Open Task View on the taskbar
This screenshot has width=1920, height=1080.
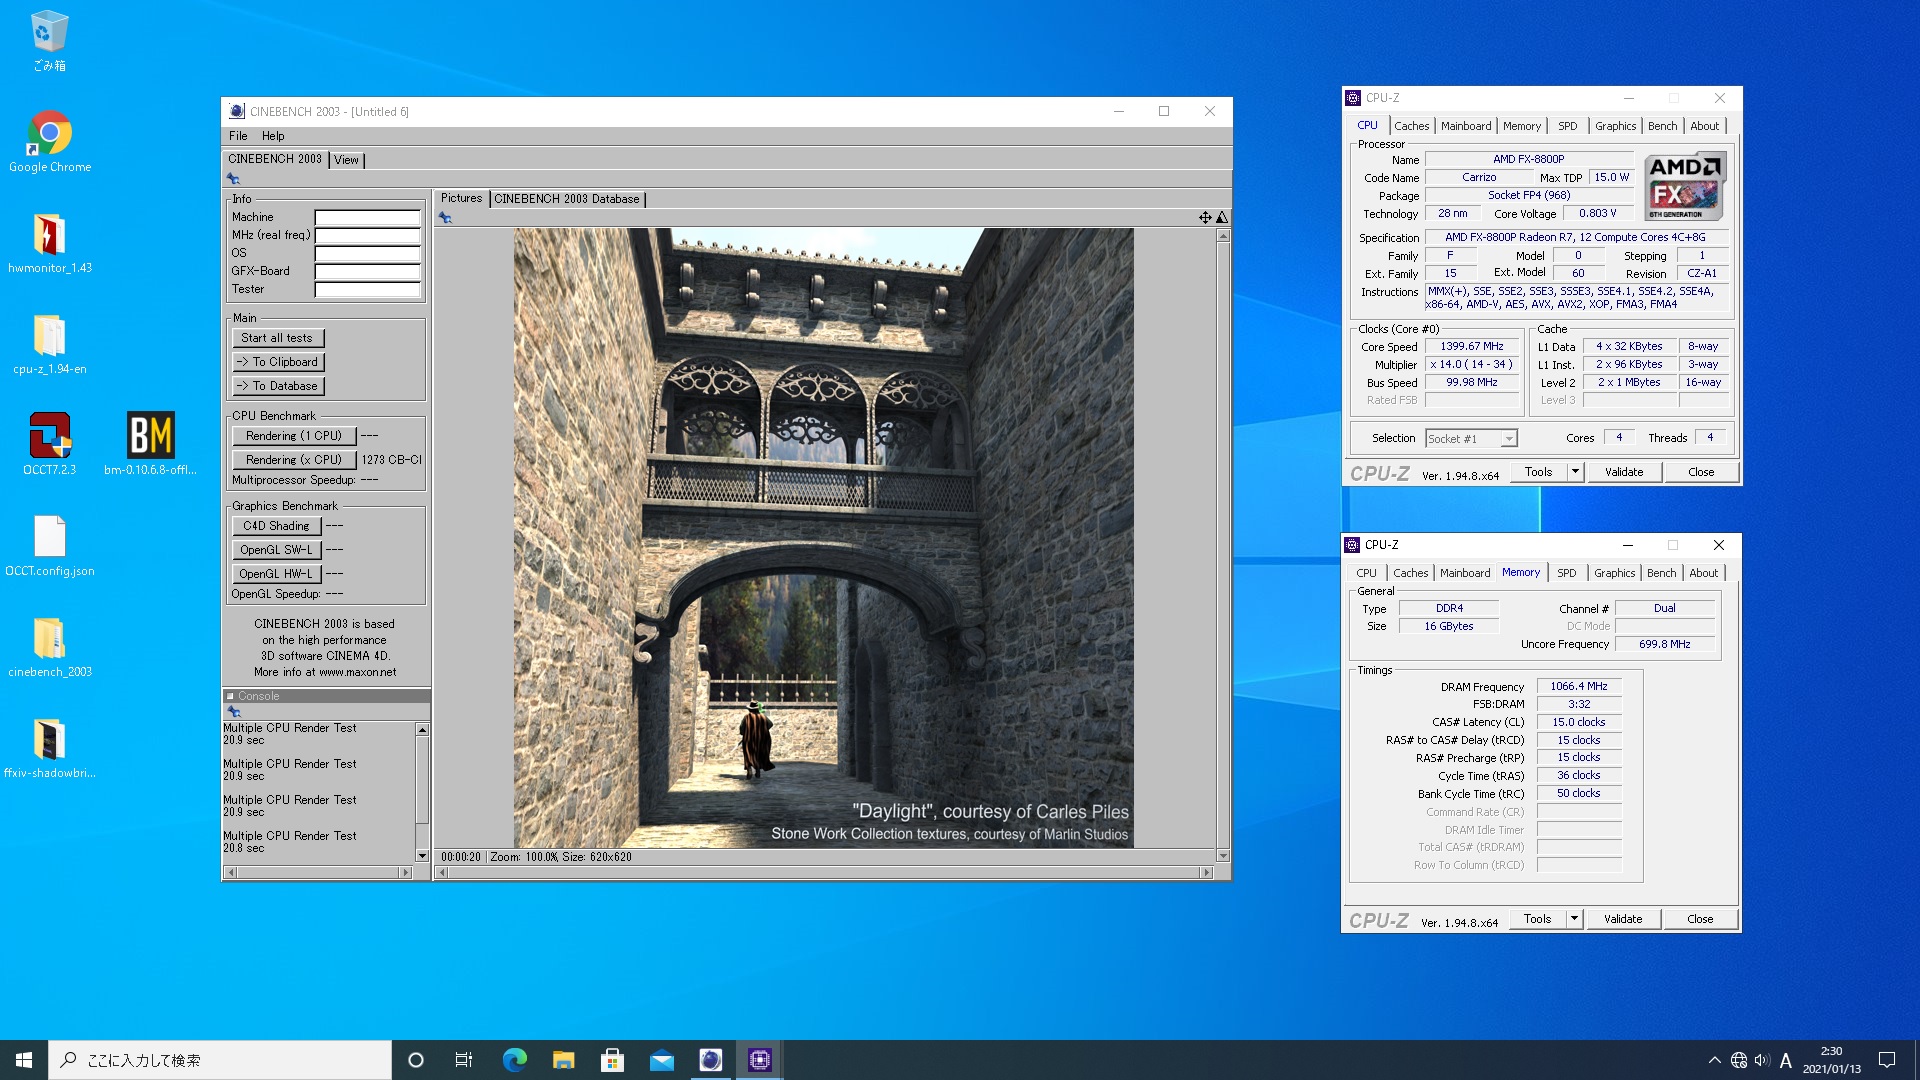[x=464, y=1060]
